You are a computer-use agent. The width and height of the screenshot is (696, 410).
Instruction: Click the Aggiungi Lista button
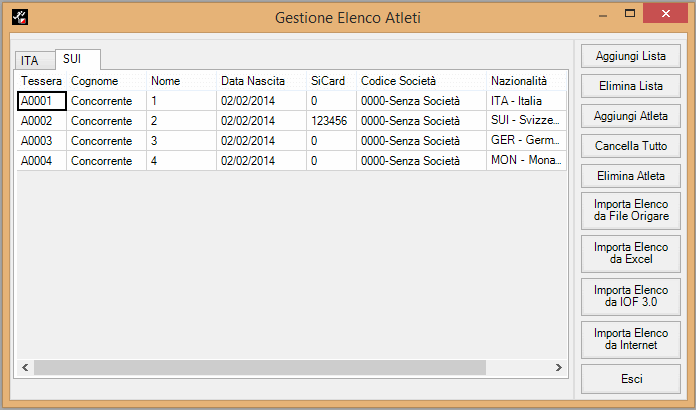(631, 56)
